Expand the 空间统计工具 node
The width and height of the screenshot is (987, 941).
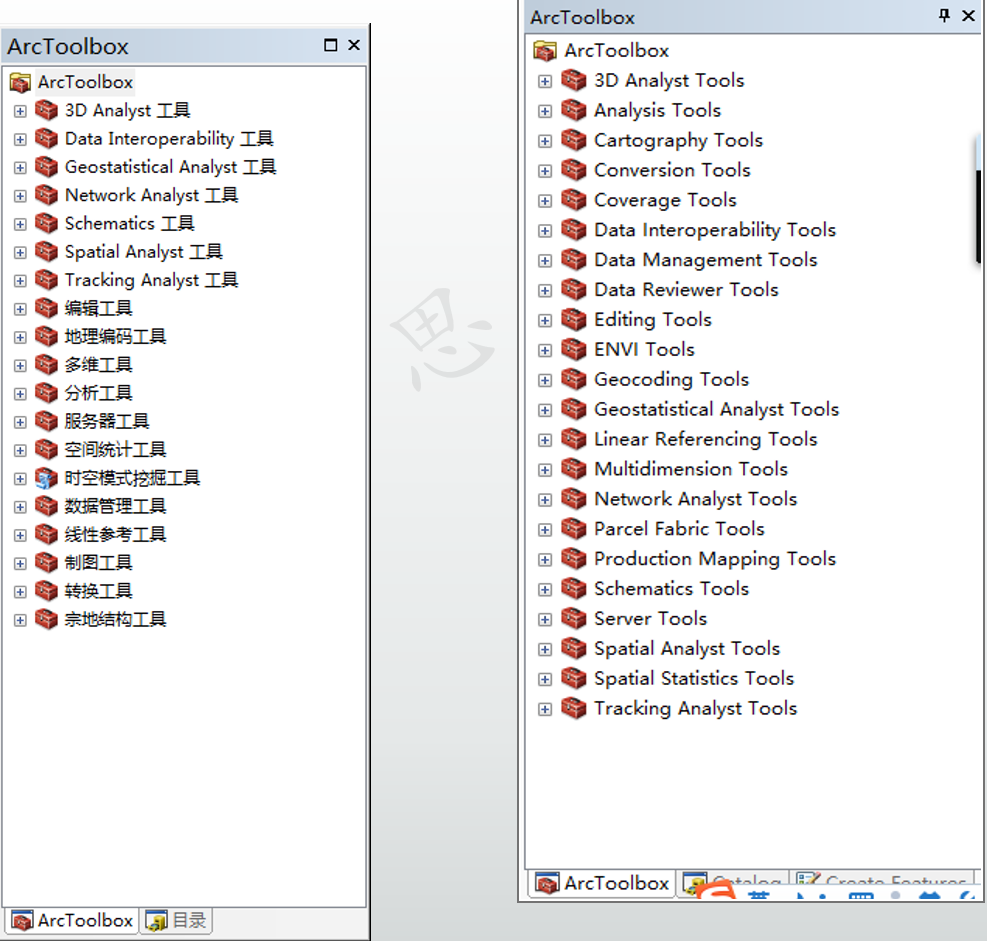[x=20, y=451]
